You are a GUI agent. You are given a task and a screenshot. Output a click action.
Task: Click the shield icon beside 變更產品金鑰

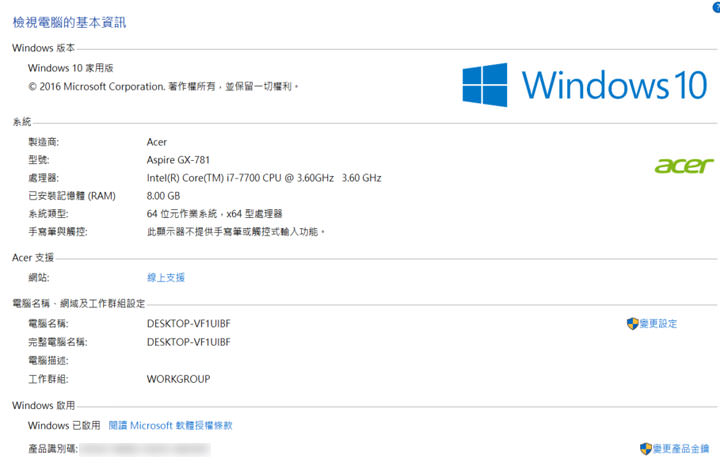646,448
